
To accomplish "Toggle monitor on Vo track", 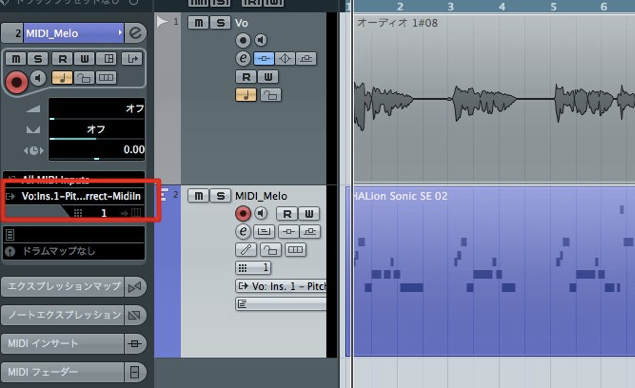I will pos(261,40).
